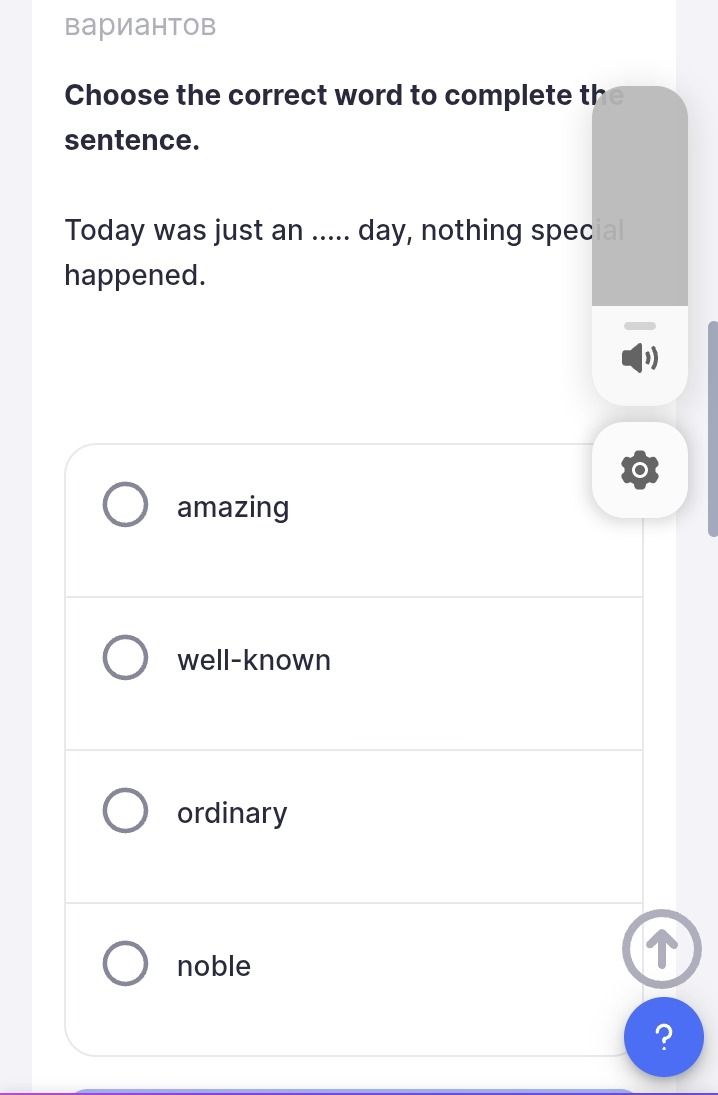Click the "ordinary" answer text

click(232, 814)
